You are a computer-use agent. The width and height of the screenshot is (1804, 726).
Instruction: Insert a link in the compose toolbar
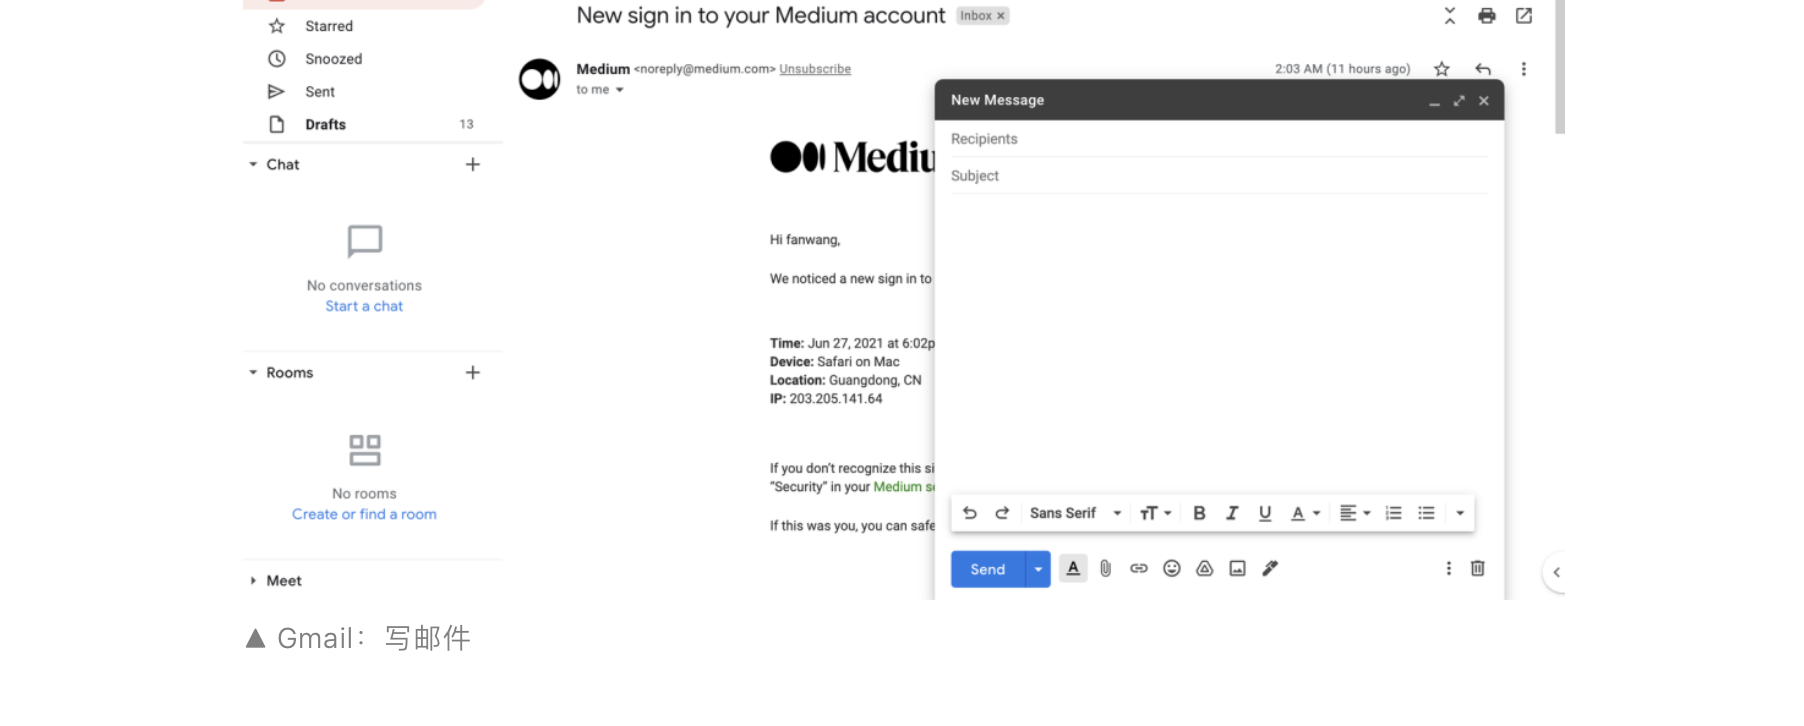tap(1138, 568)
